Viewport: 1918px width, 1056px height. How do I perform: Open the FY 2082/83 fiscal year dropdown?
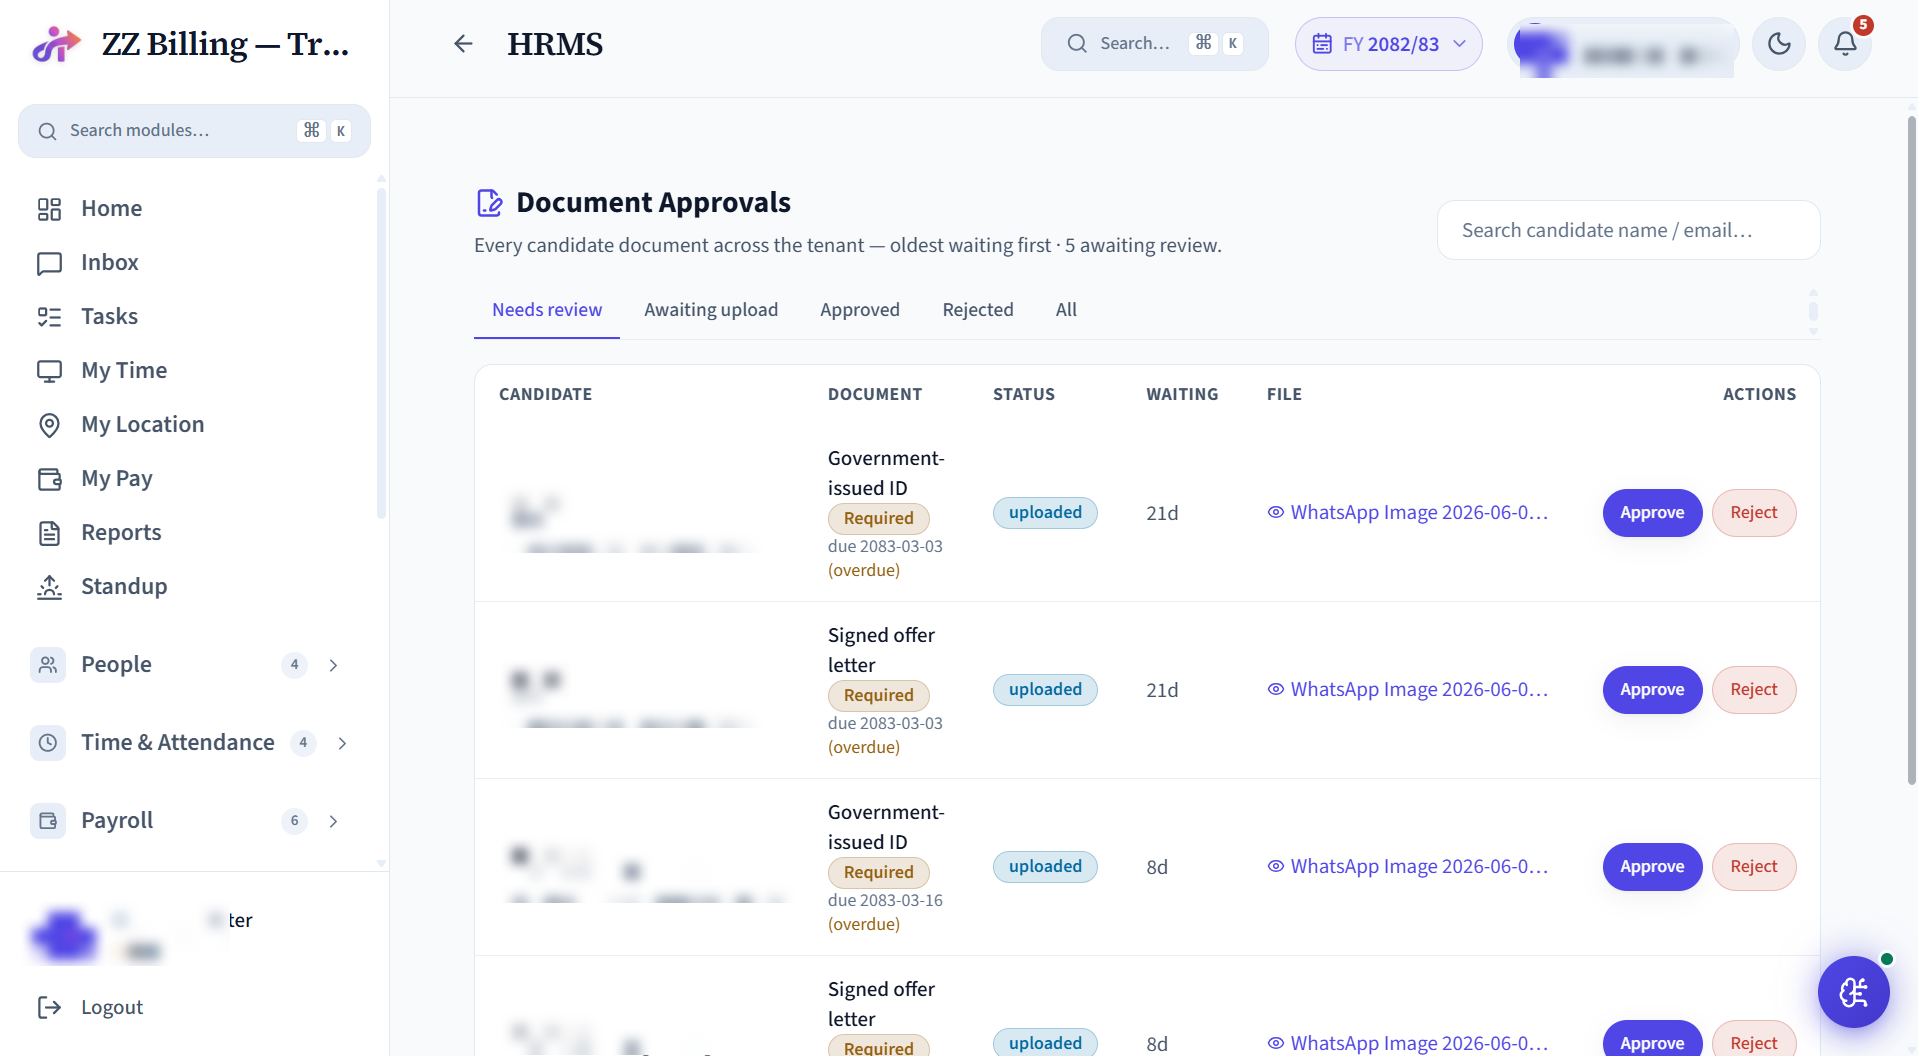click(x=1388, y=44)
